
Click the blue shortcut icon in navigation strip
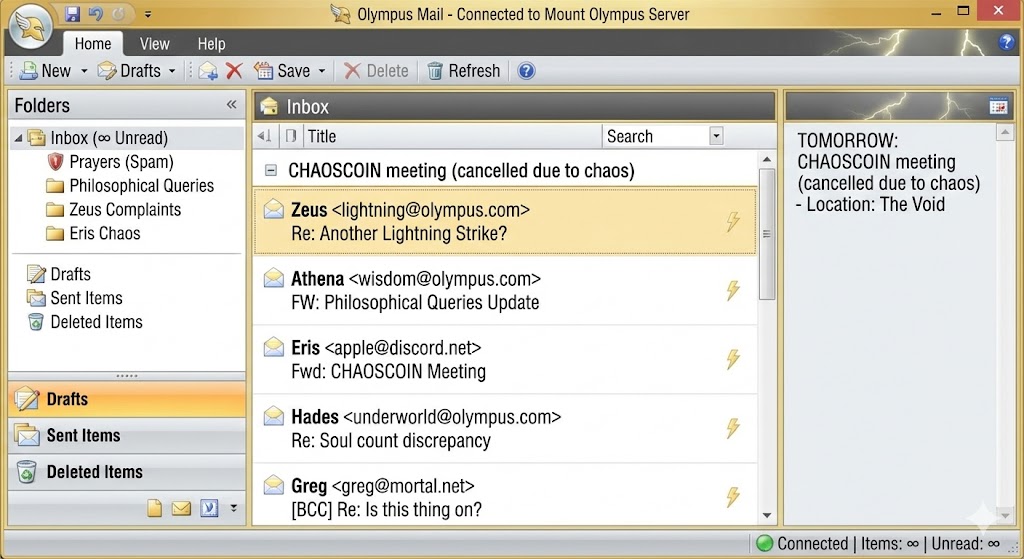[x=209, y=507]
